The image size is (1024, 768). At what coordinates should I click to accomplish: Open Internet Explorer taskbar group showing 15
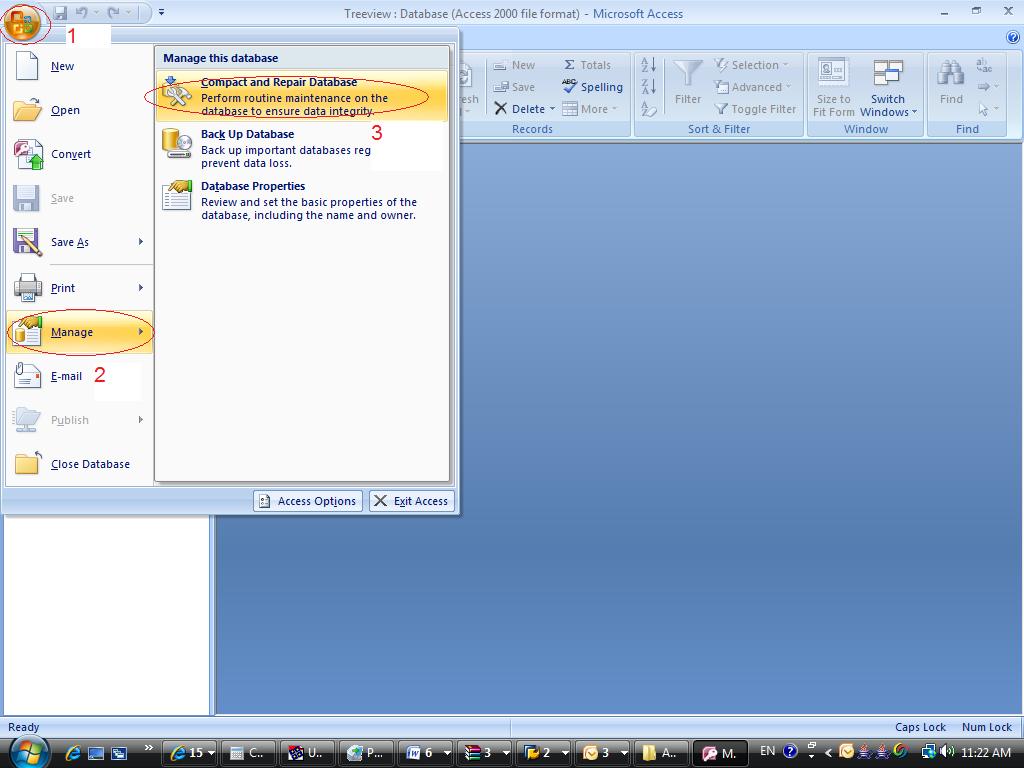191,753
